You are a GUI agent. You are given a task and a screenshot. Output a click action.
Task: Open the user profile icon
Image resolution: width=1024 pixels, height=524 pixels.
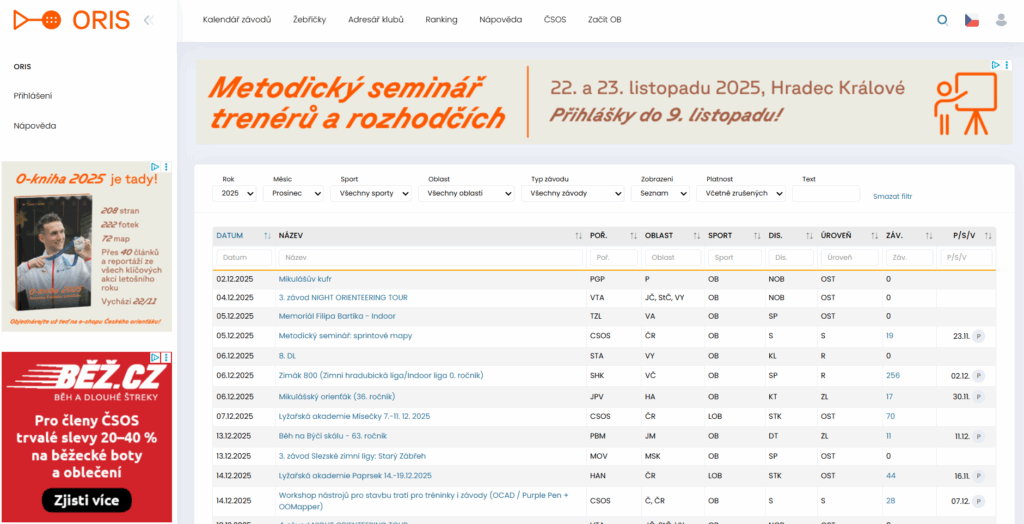pos(1001,20)
